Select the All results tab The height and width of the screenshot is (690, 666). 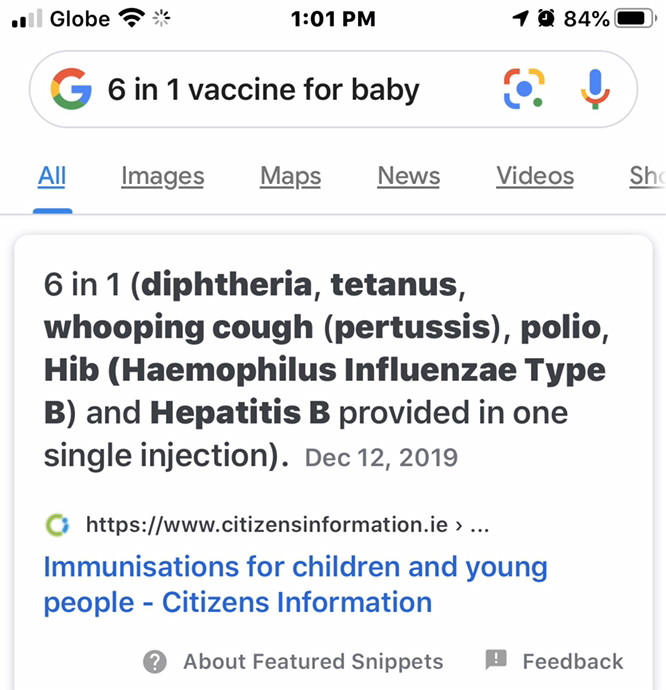[52, 176]
